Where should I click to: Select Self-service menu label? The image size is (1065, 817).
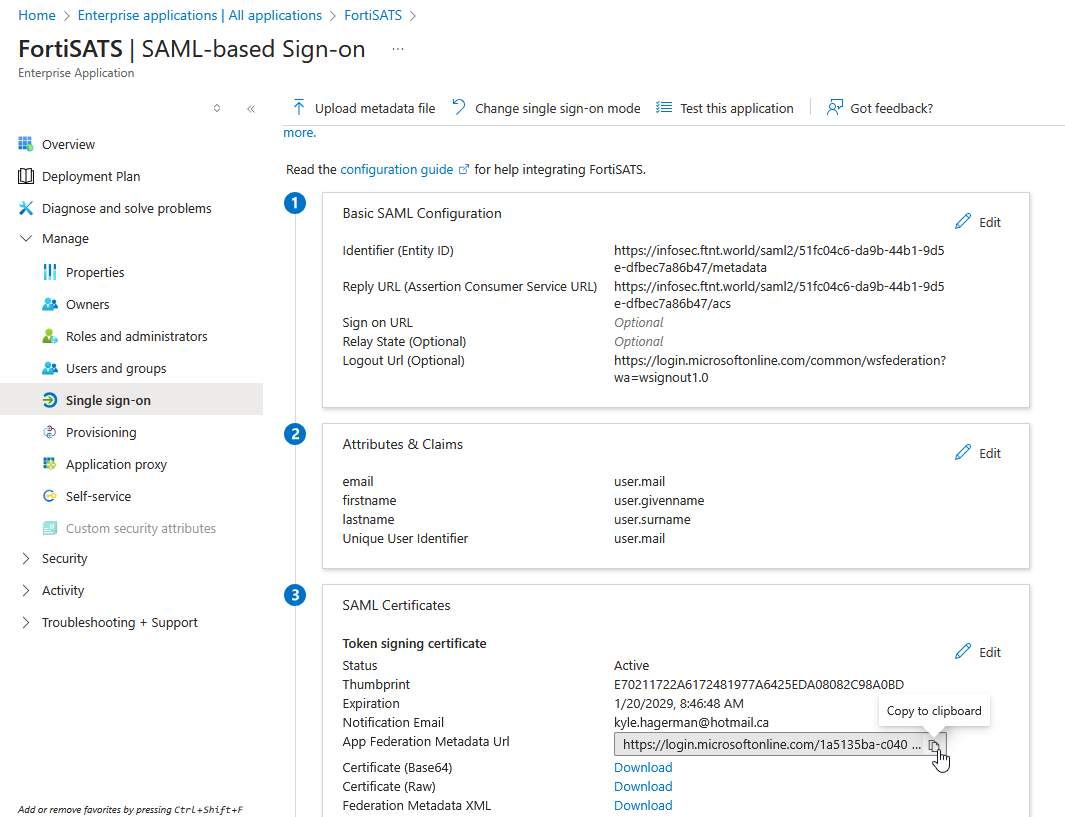(x=98, y=496)
